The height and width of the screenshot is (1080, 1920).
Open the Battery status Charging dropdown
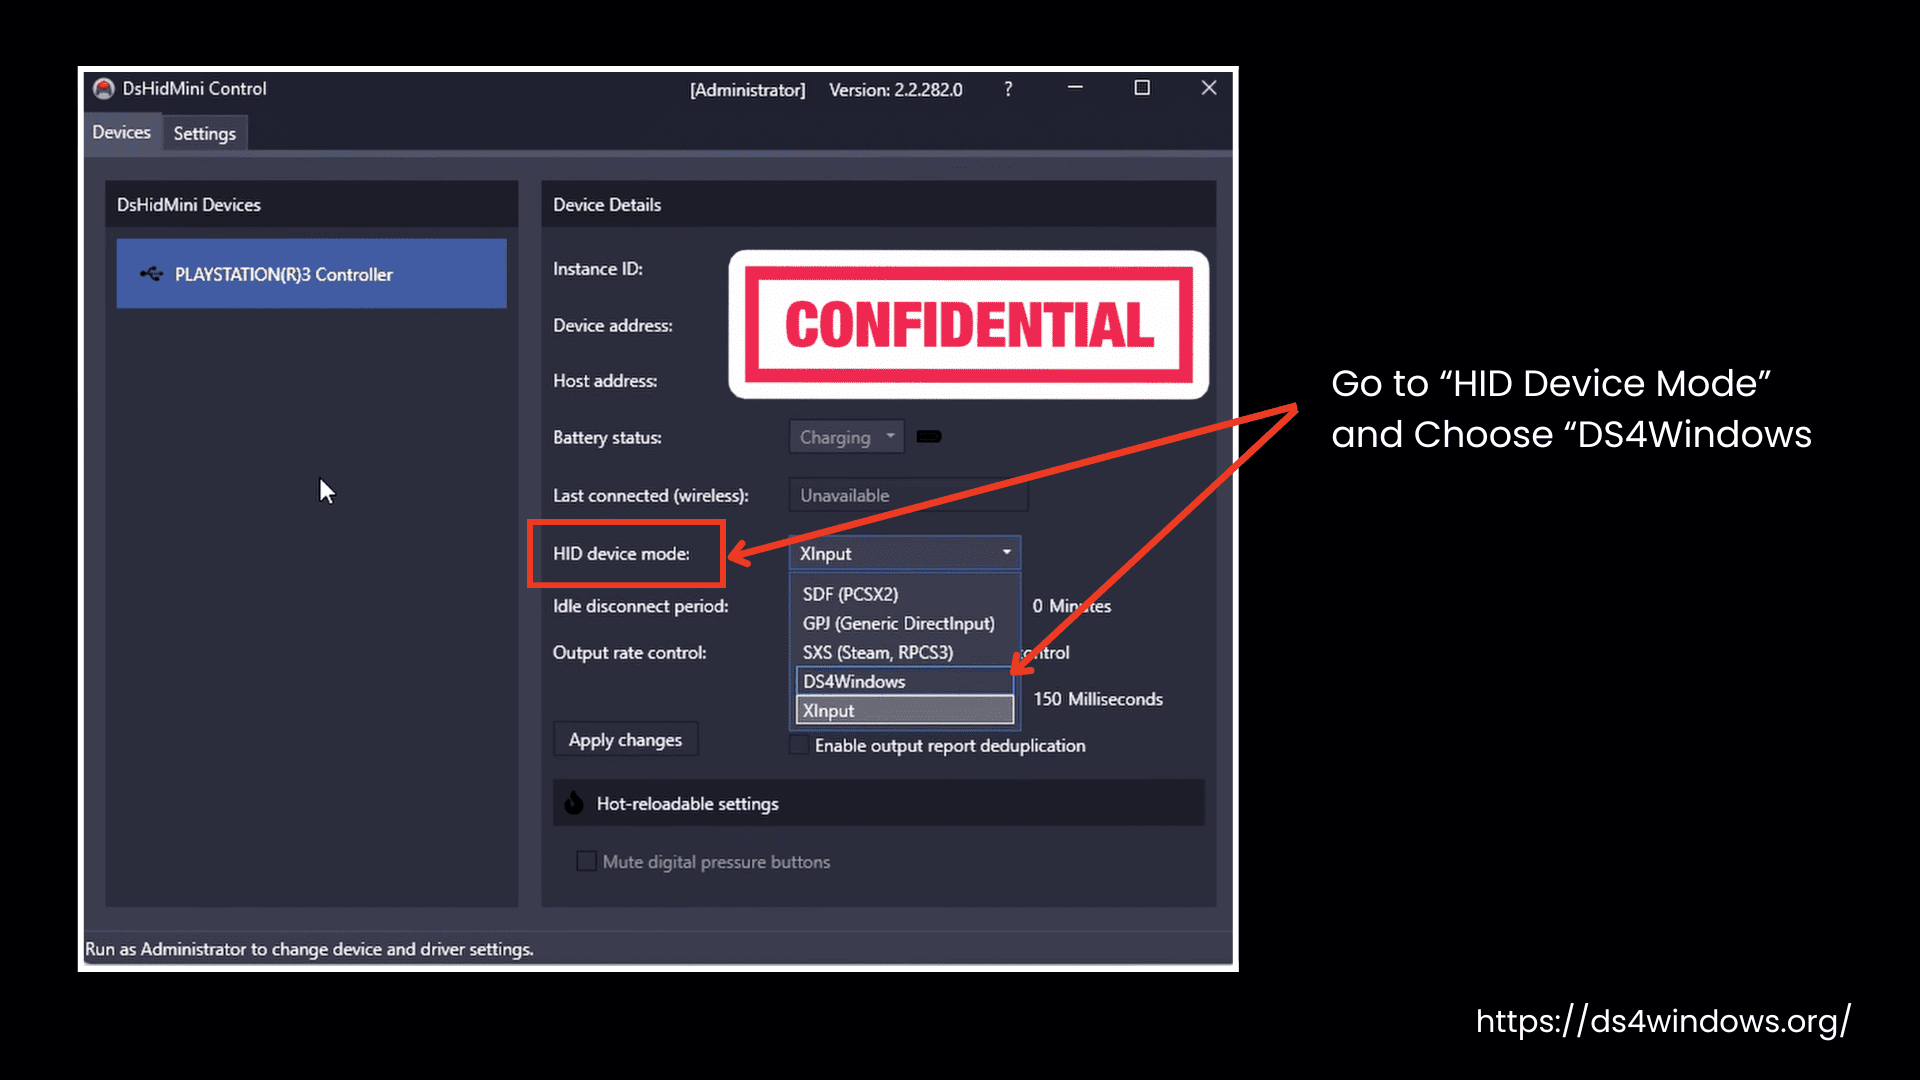pos(847,437)
